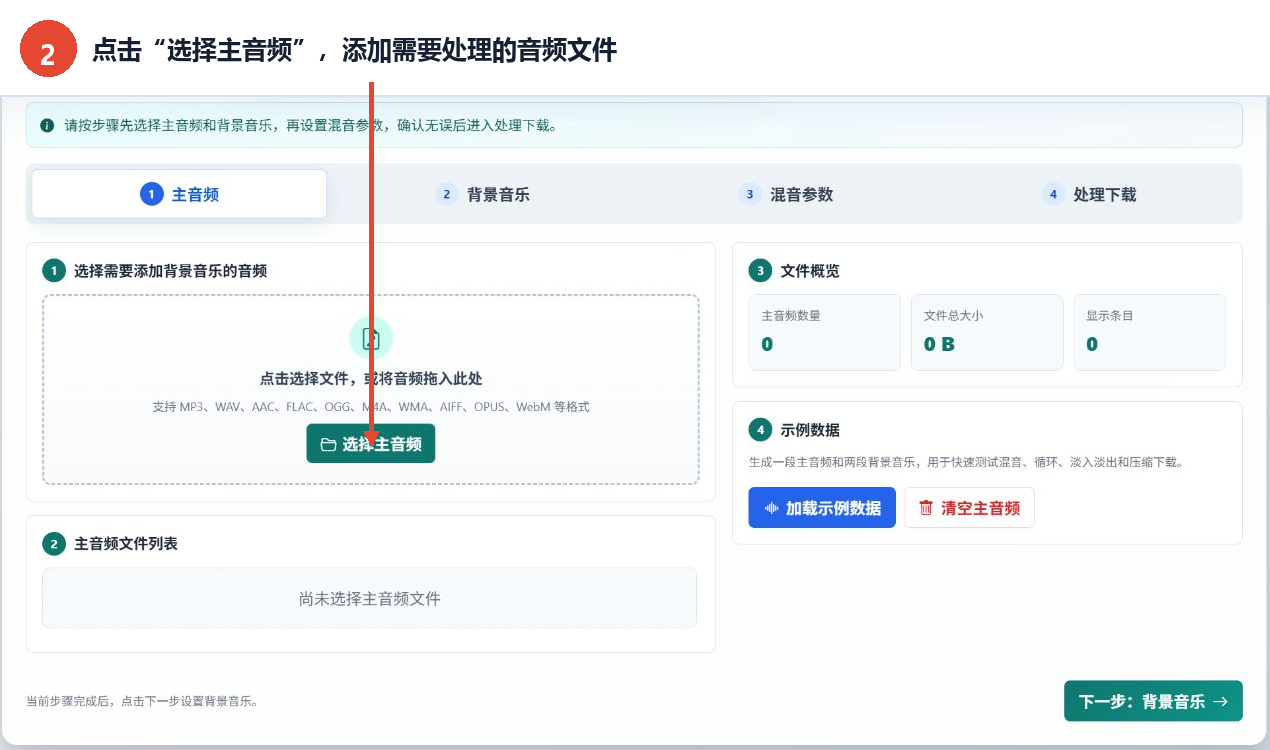Click the 示例数据 section heading
The width and height of the screenshot is (1270, 750).
tap(810, 430)
